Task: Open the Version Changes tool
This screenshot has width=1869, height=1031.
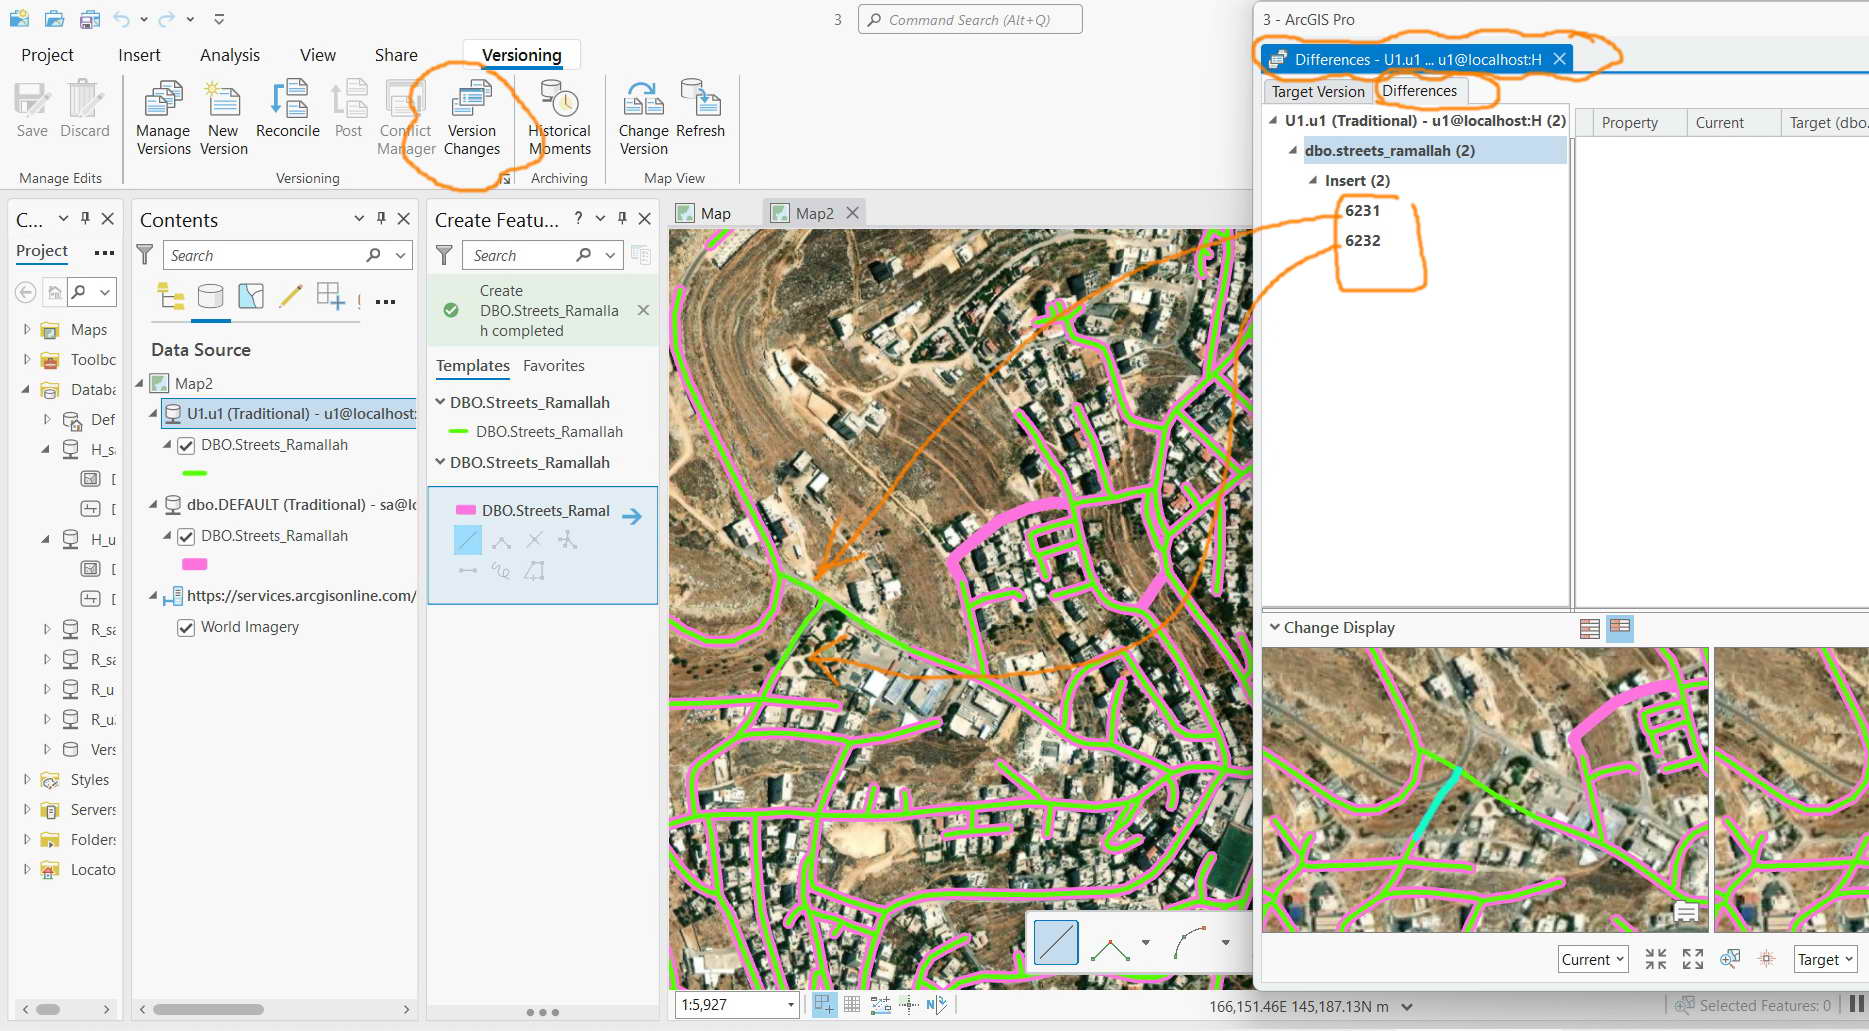Action: coord(472,119)
